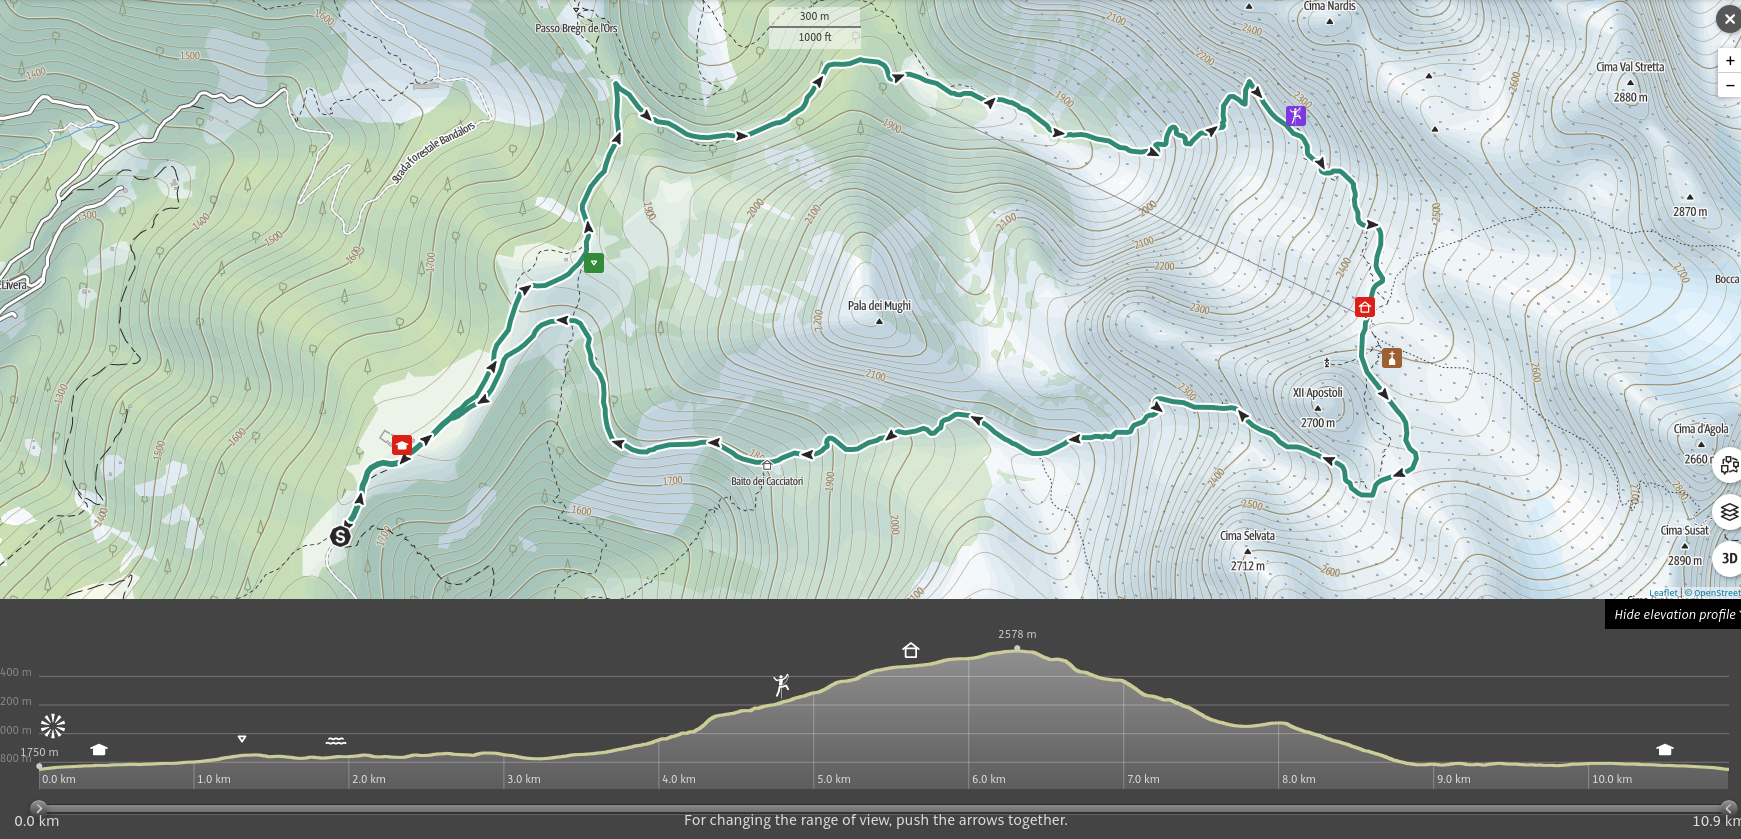The width and height of the screenshot is (1741, 839).
Task: Click the route start point S marker
Action: (340, 537)
